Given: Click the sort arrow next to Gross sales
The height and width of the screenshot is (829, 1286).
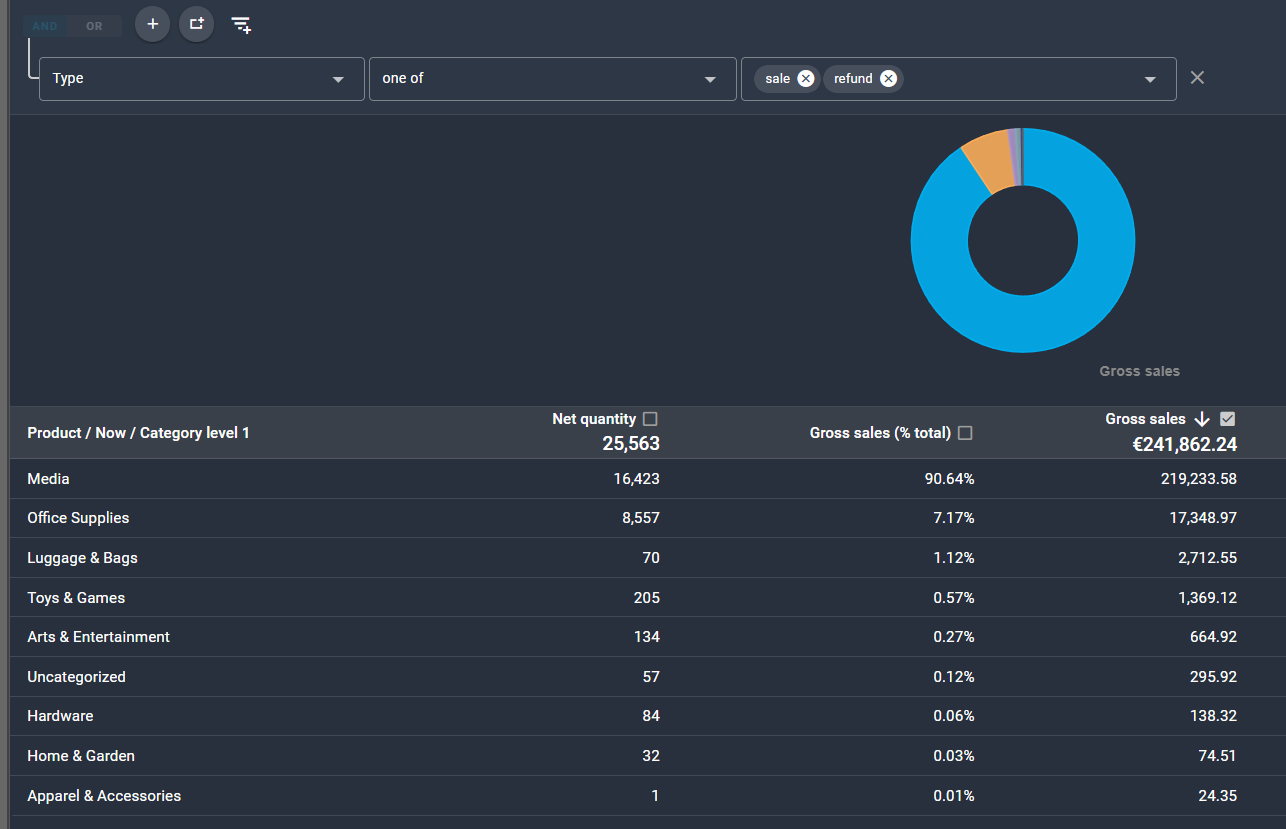Looking at the screenshot, I should [x=1202, y=419].
